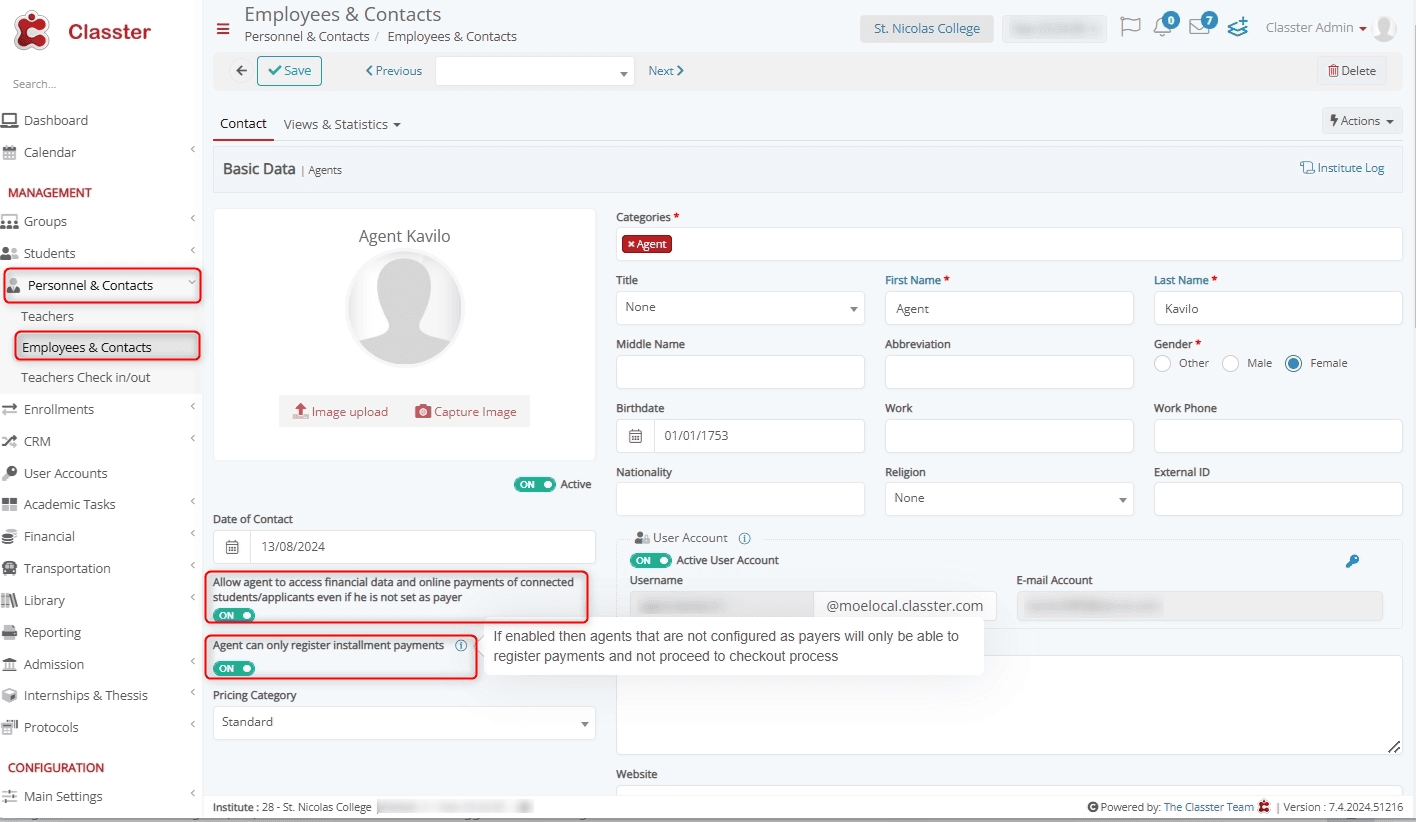
Task: Open Calendar in sidebar
Action: click(x=50, y=152)
